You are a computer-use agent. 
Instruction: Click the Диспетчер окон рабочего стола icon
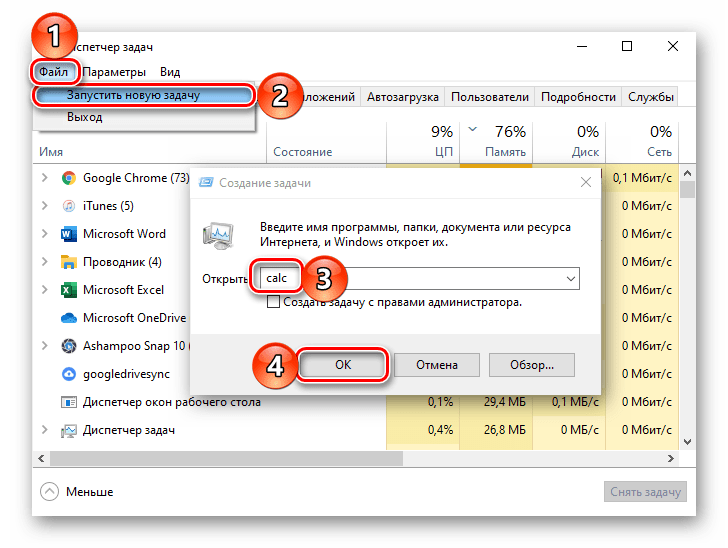[69, 402]
